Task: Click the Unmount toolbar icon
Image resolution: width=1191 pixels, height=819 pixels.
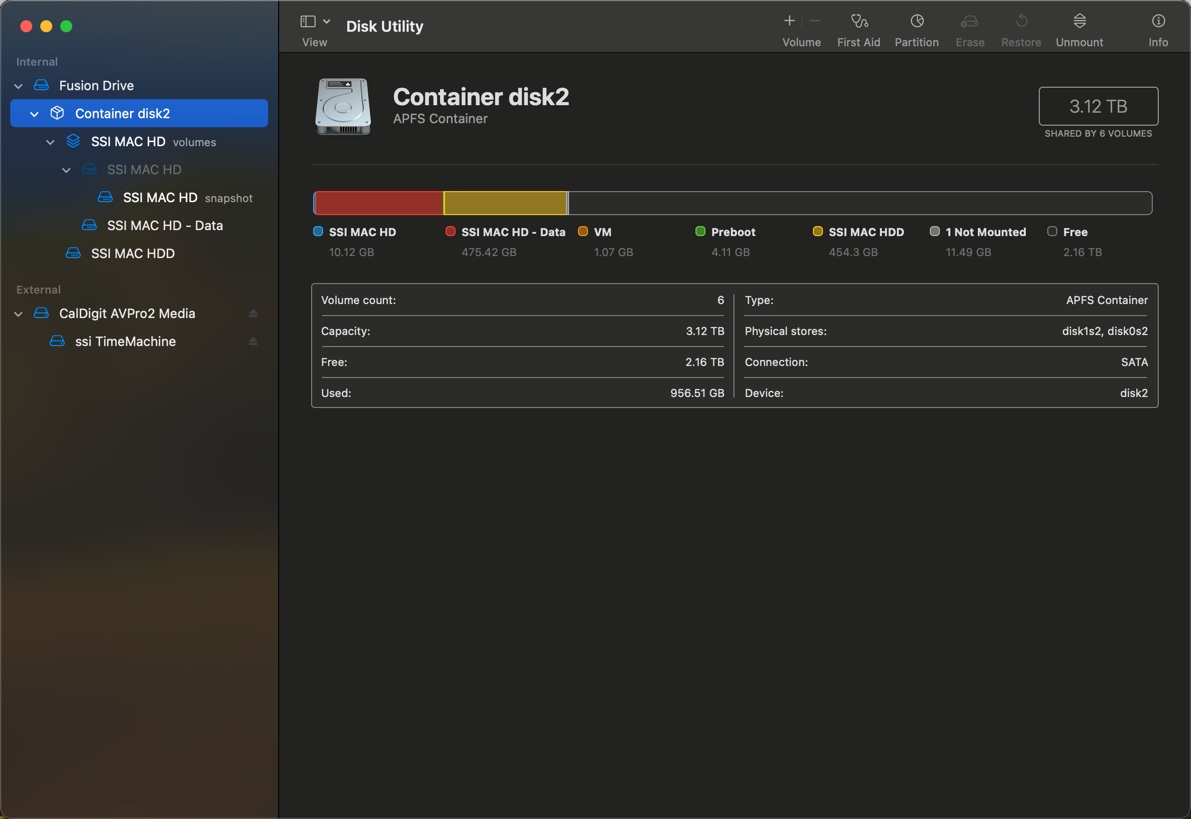Action: [x=1079, y=21]
